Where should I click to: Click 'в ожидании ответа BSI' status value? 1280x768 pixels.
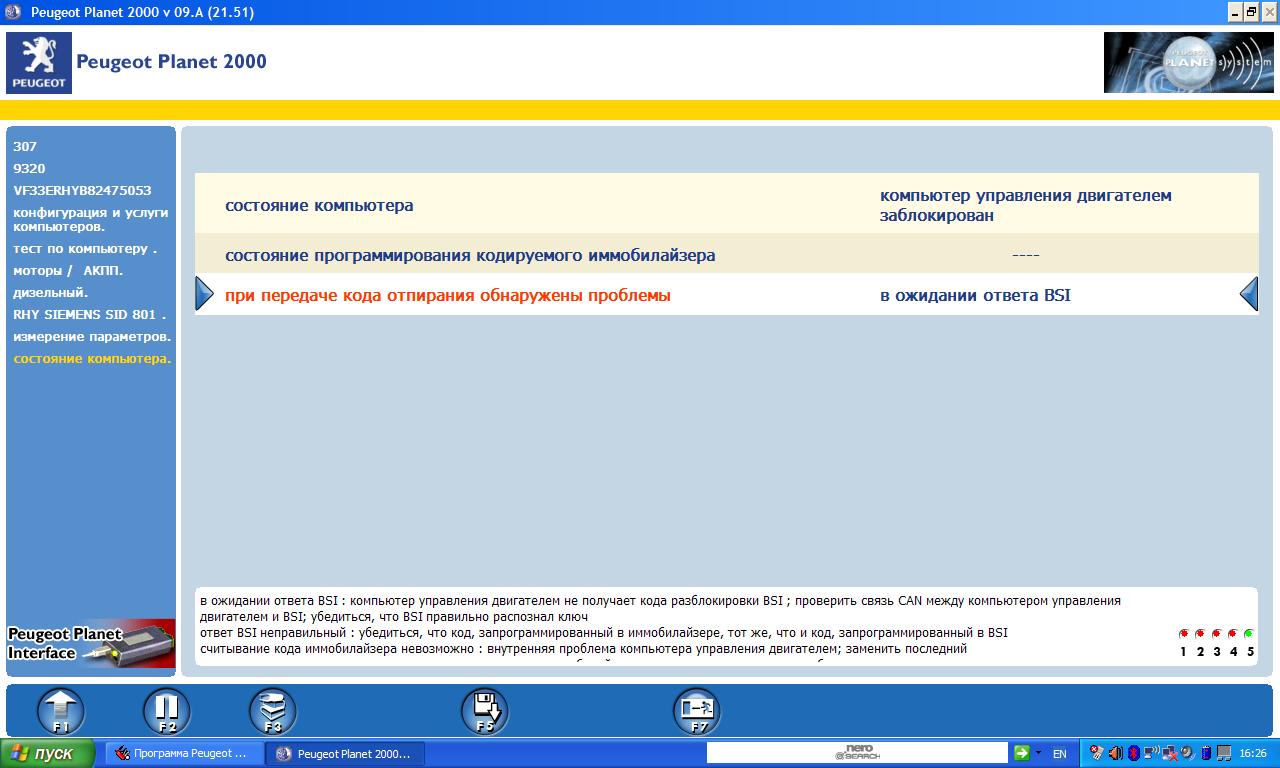point(975,295)
